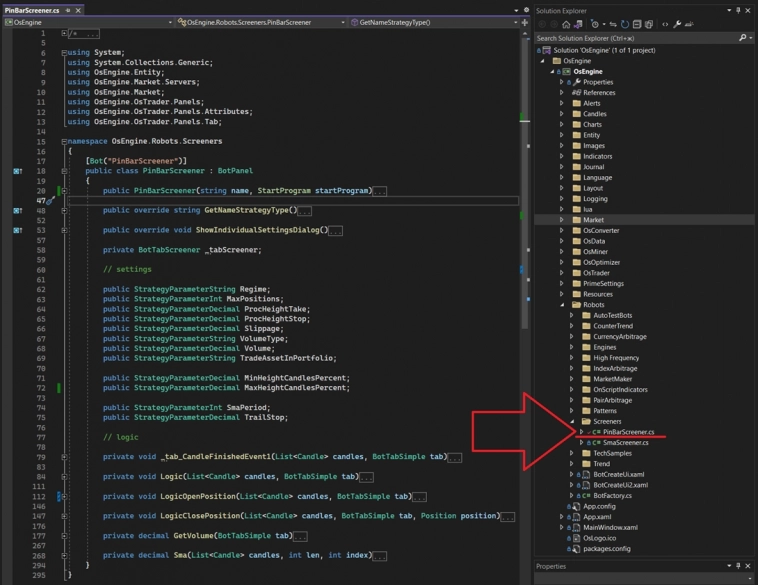Click the Home icon in Solution Explorer
This screenshot has height=585, width=758.
(x=566, y=24)
